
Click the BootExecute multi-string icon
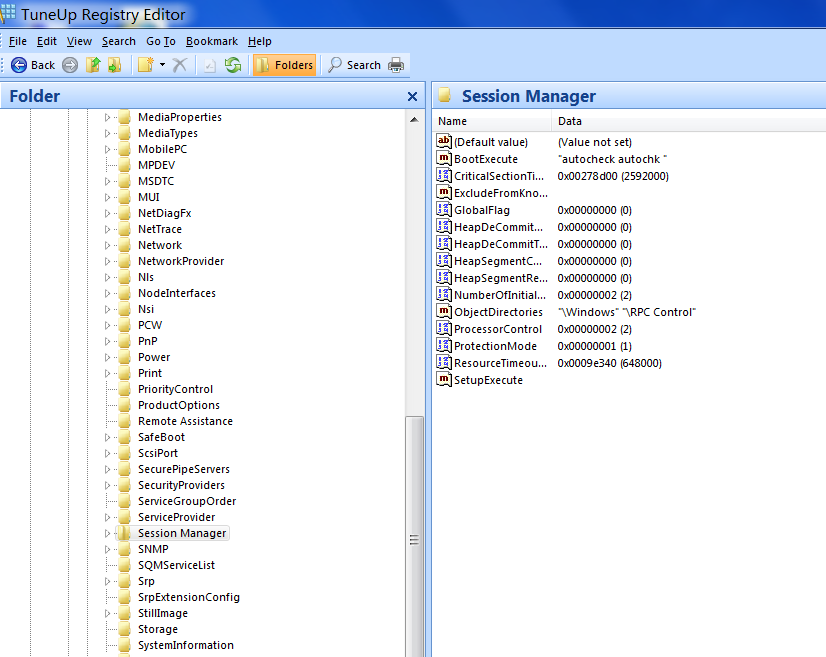[444, 158]
